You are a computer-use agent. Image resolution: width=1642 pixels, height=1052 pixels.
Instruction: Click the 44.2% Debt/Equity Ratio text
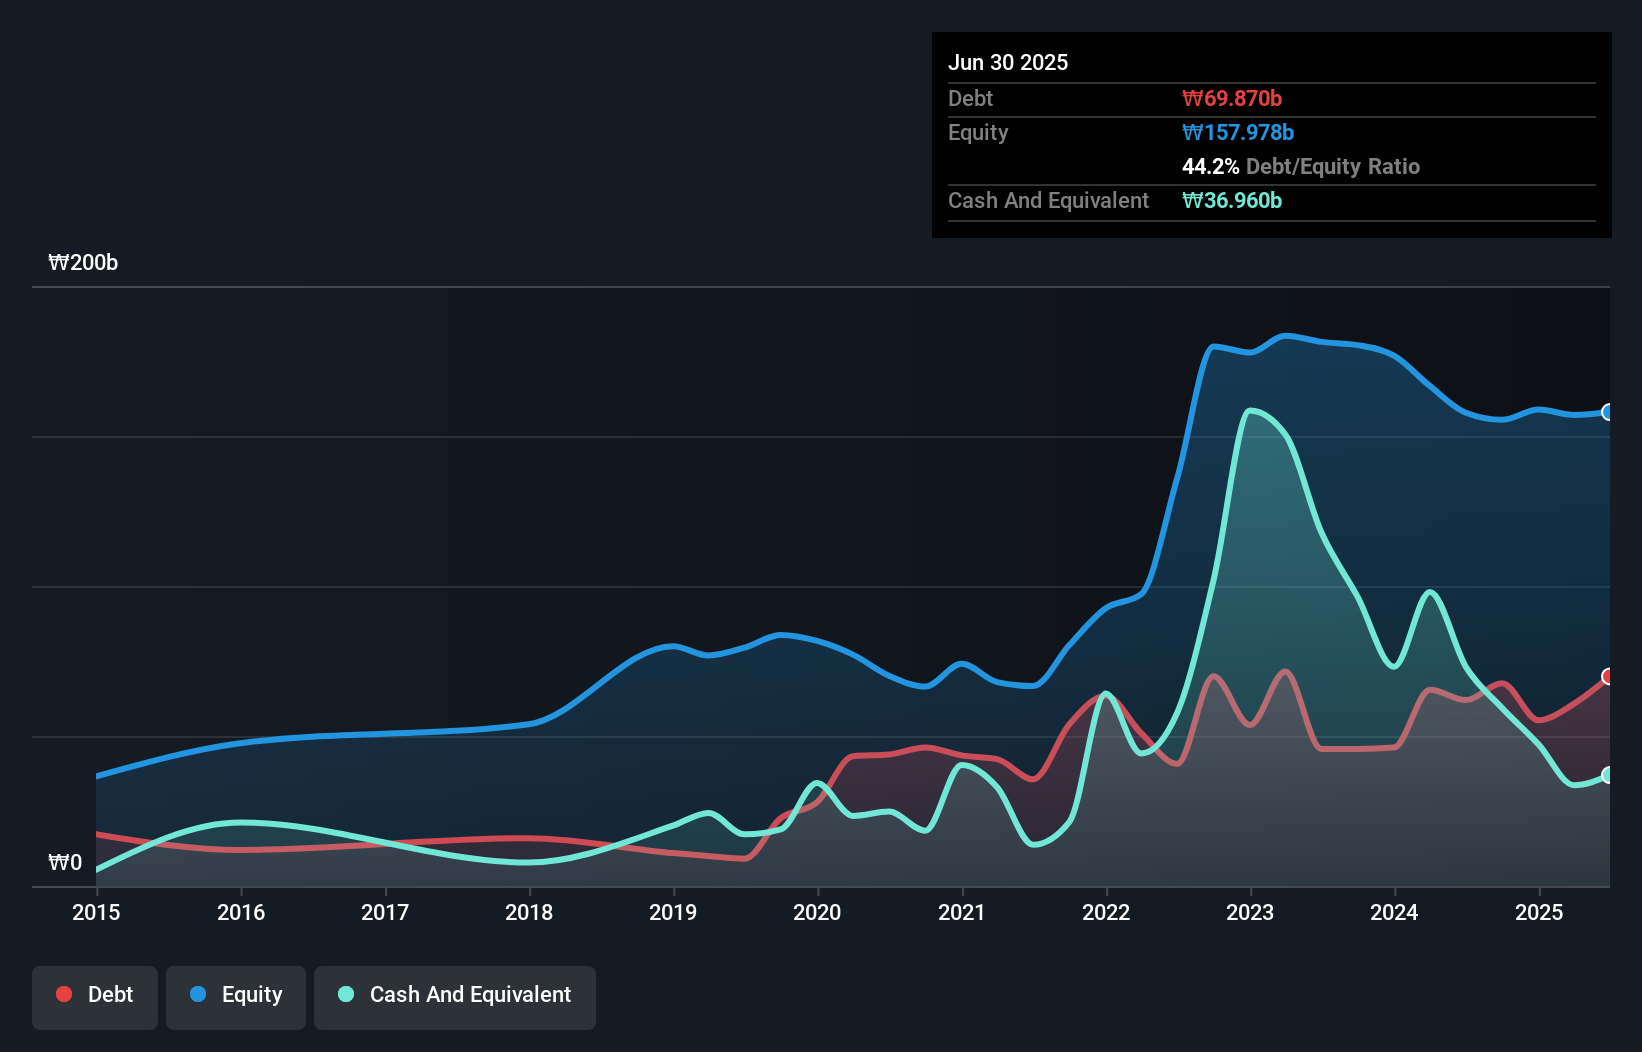point(1300,166)
